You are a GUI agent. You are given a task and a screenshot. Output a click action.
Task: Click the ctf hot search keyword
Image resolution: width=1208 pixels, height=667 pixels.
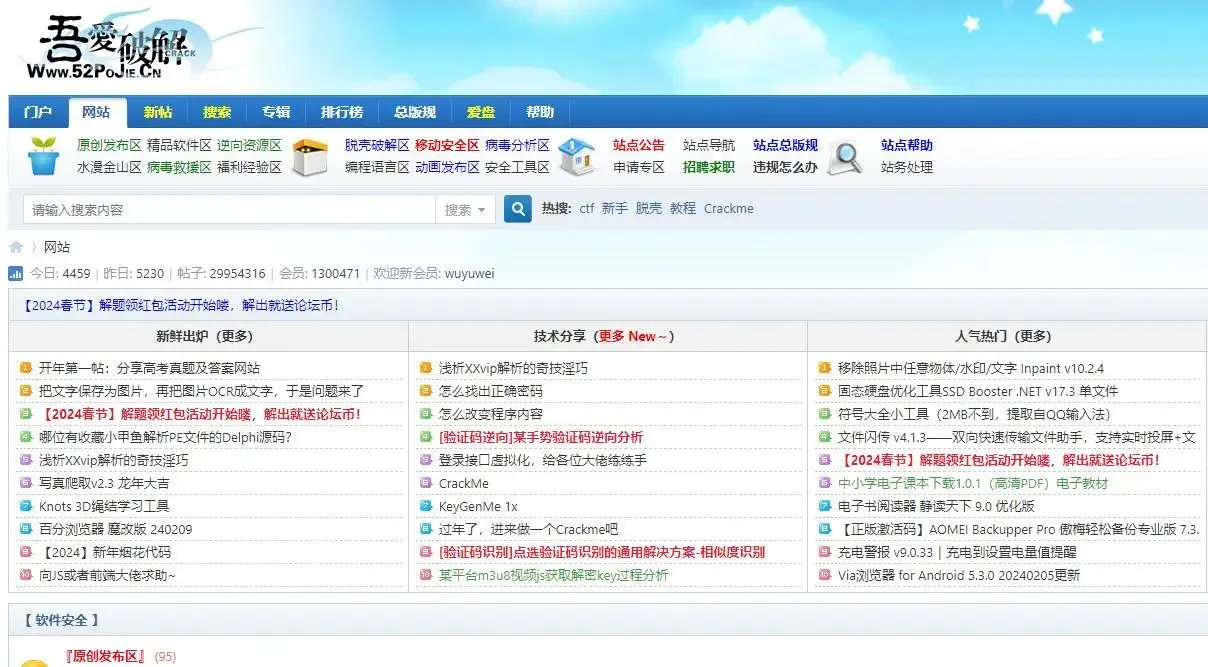click(x=587, y=208)
